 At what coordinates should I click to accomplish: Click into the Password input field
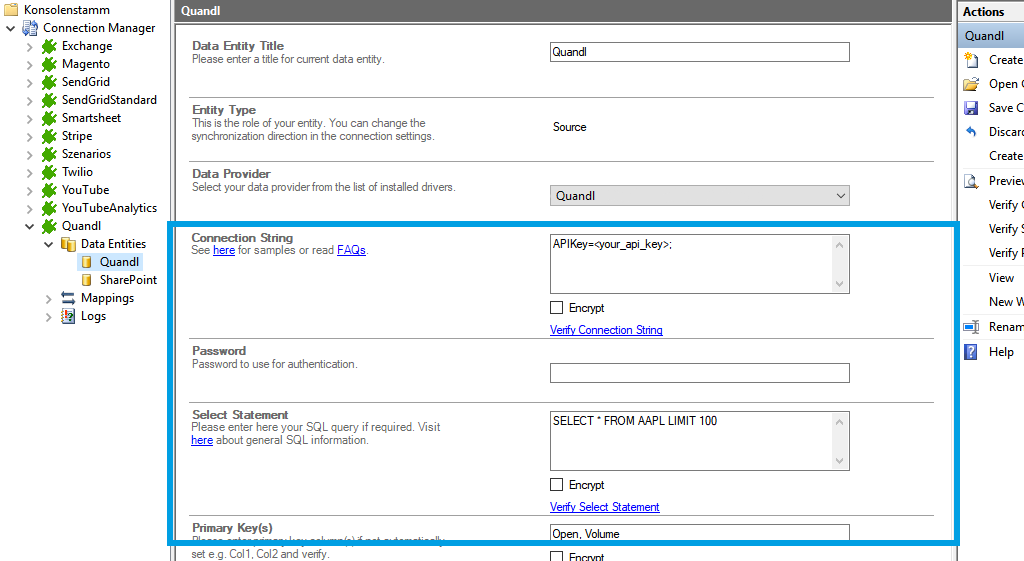[699, 373]
